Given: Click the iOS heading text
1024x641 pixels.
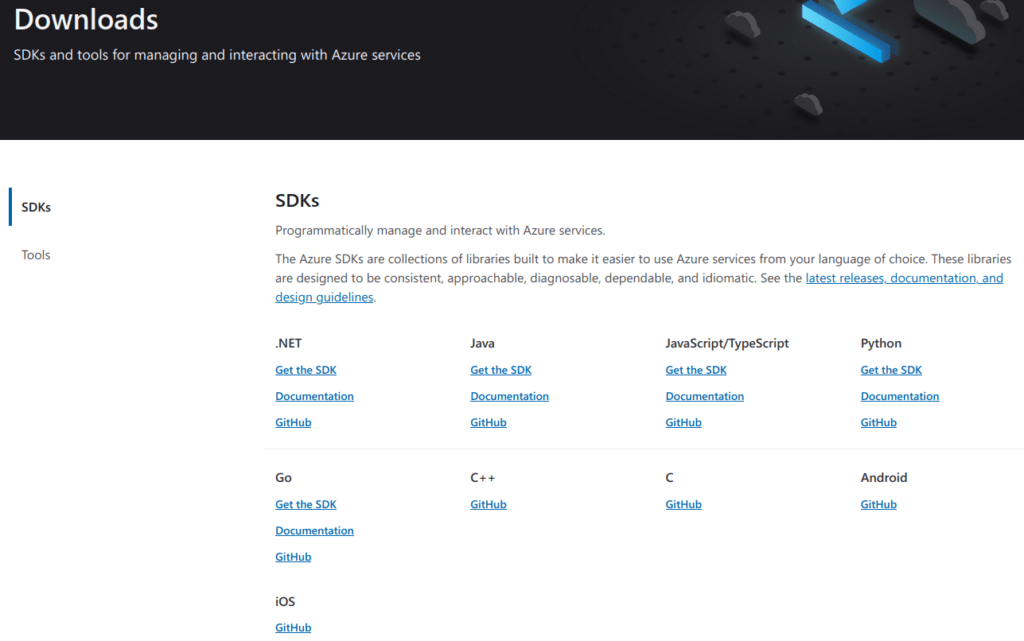Looking at the screenshot, I should click(285, 602).
